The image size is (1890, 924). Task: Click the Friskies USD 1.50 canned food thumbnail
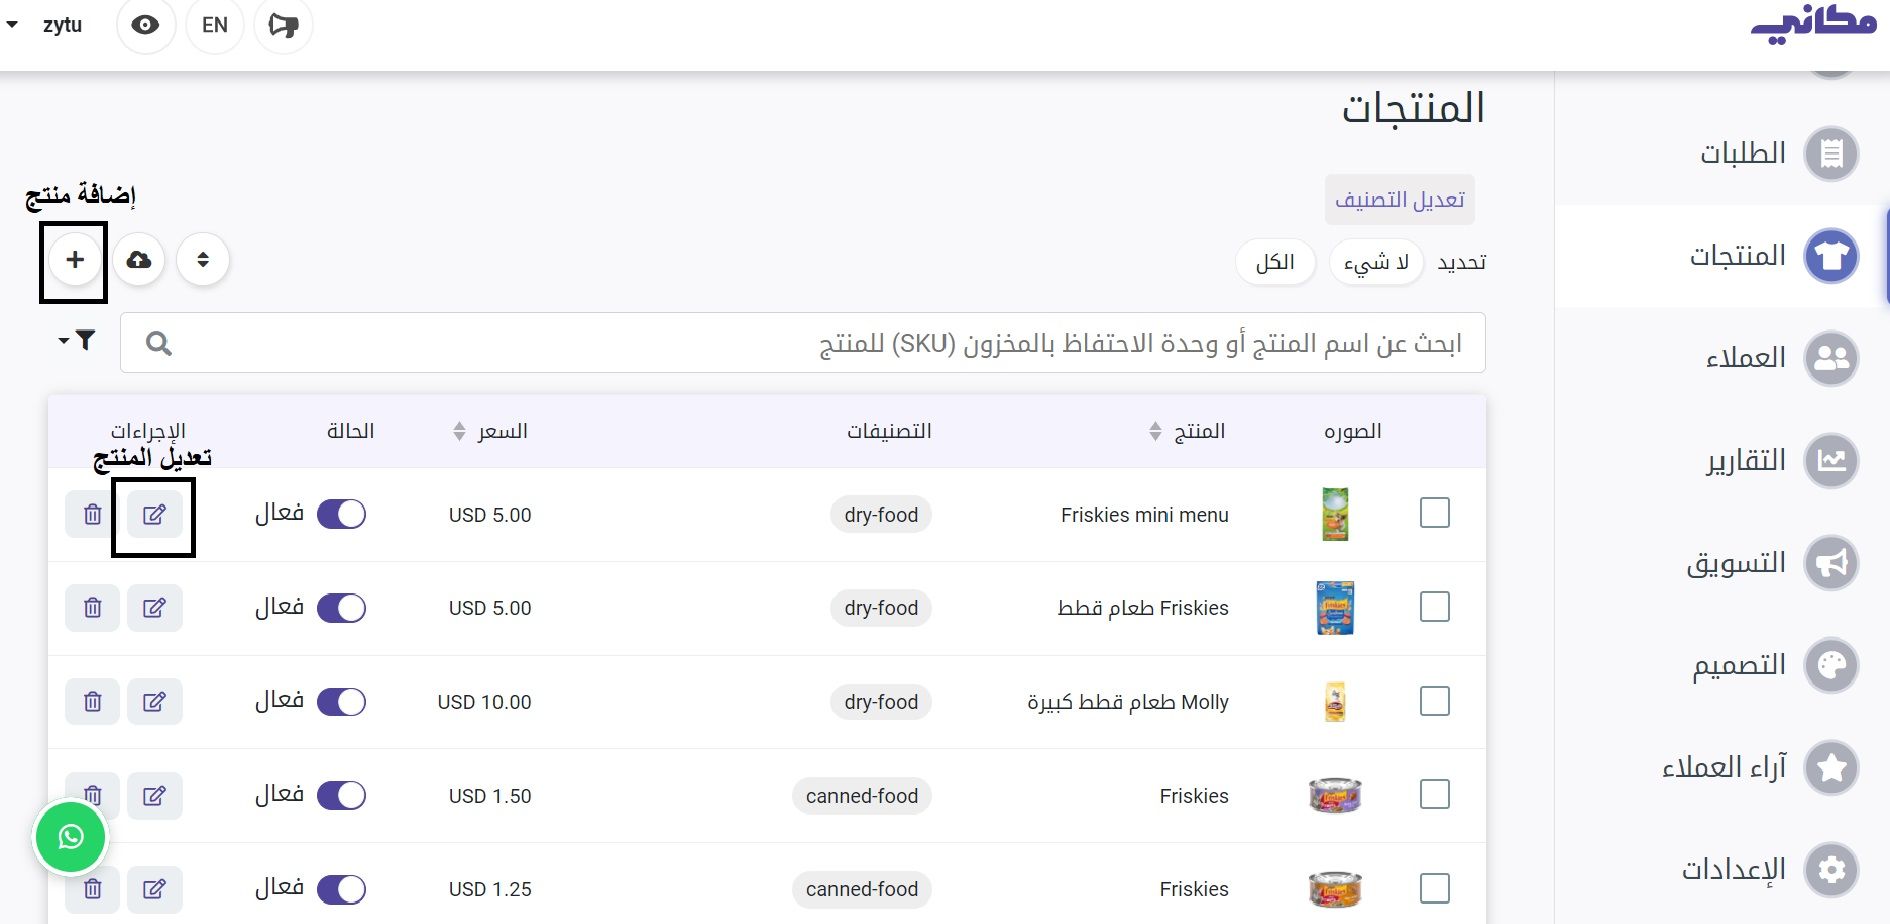click(x=1335, y=796)
